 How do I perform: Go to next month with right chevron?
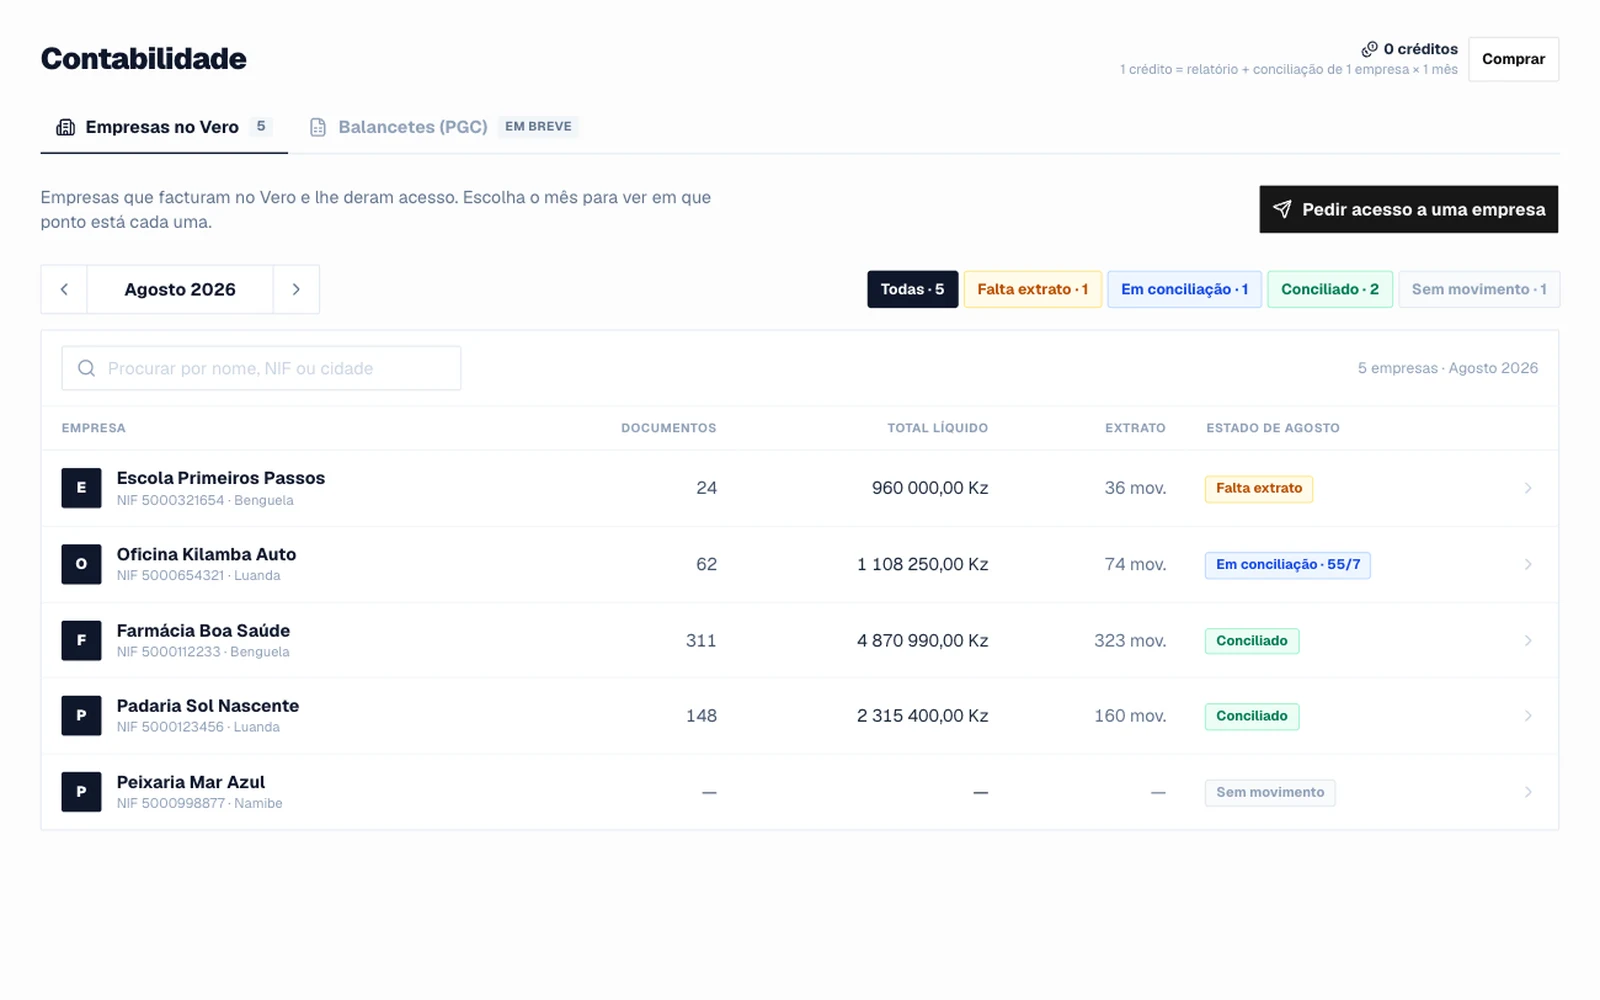(296, 289)
